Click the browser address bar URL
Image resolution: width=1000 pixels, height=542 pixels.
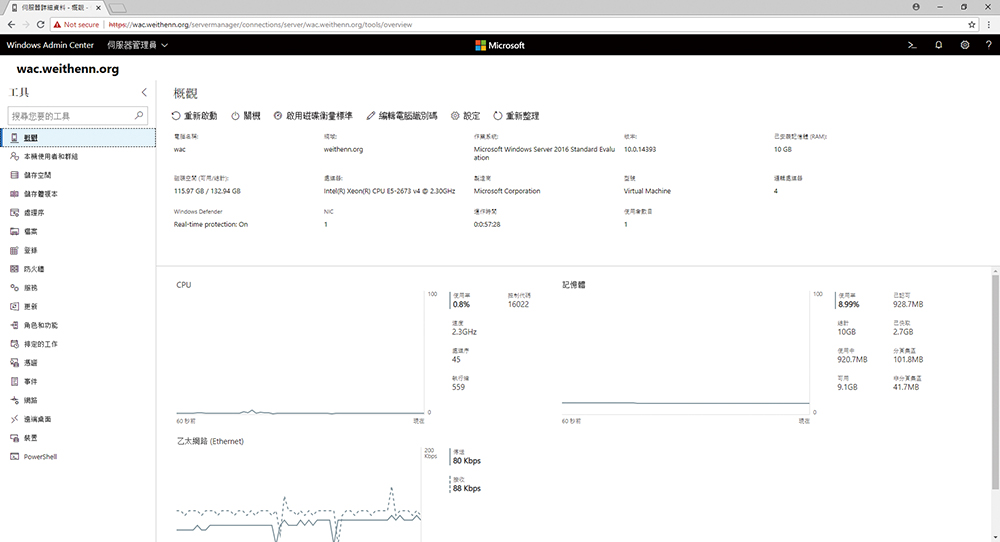tap(260, 24)
